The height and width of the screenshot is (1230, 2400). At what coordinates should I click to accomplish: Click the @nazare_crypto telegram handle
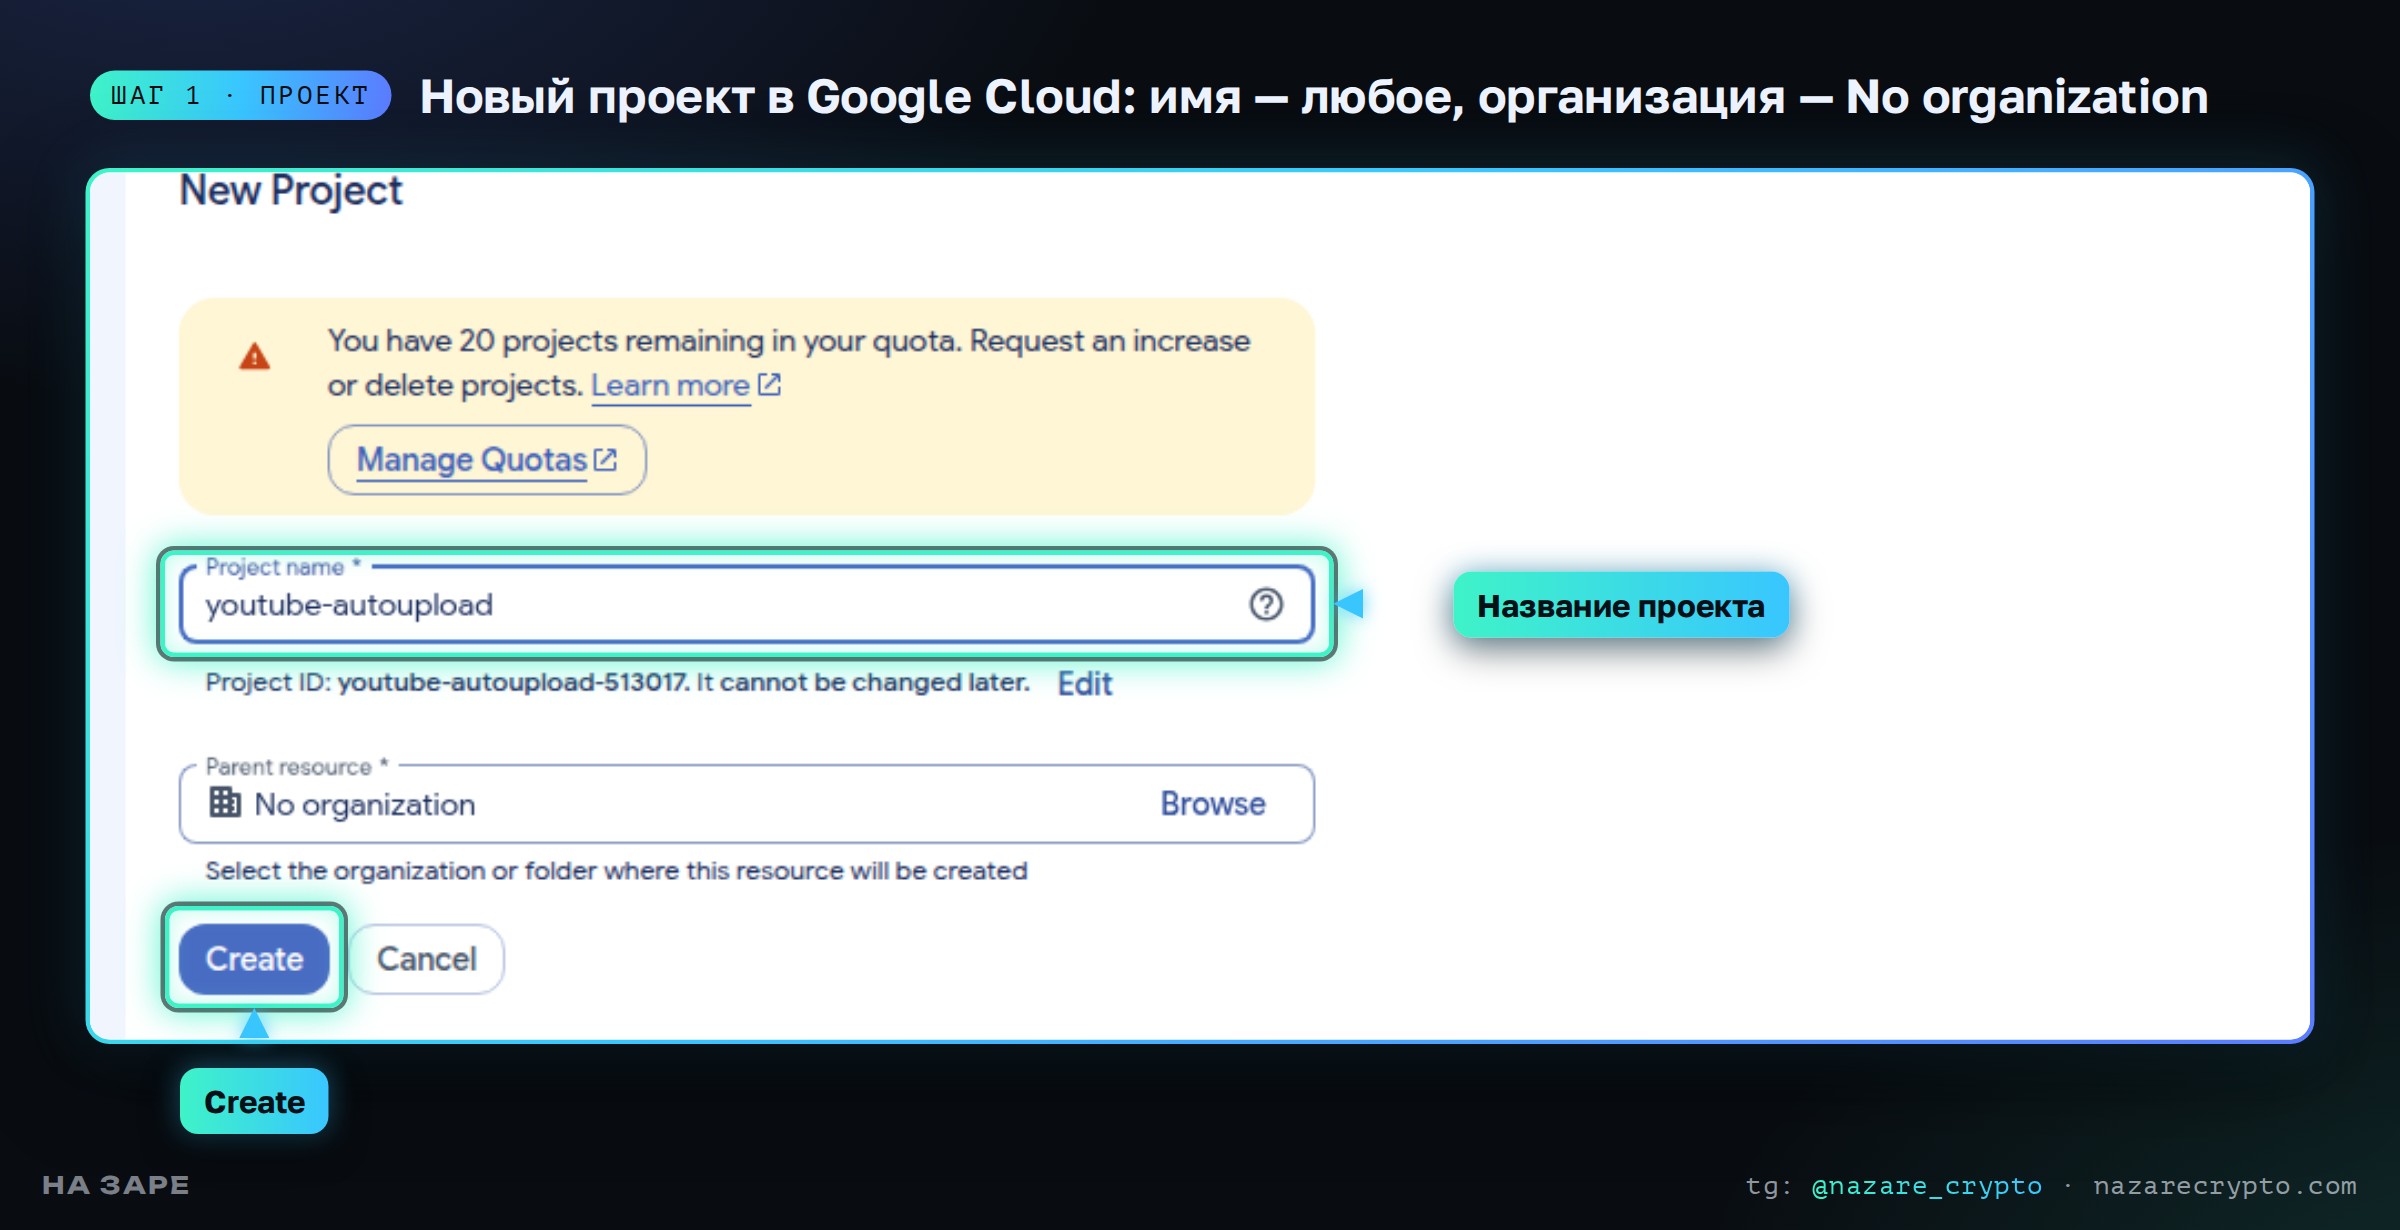[x=1926, y=1186]
